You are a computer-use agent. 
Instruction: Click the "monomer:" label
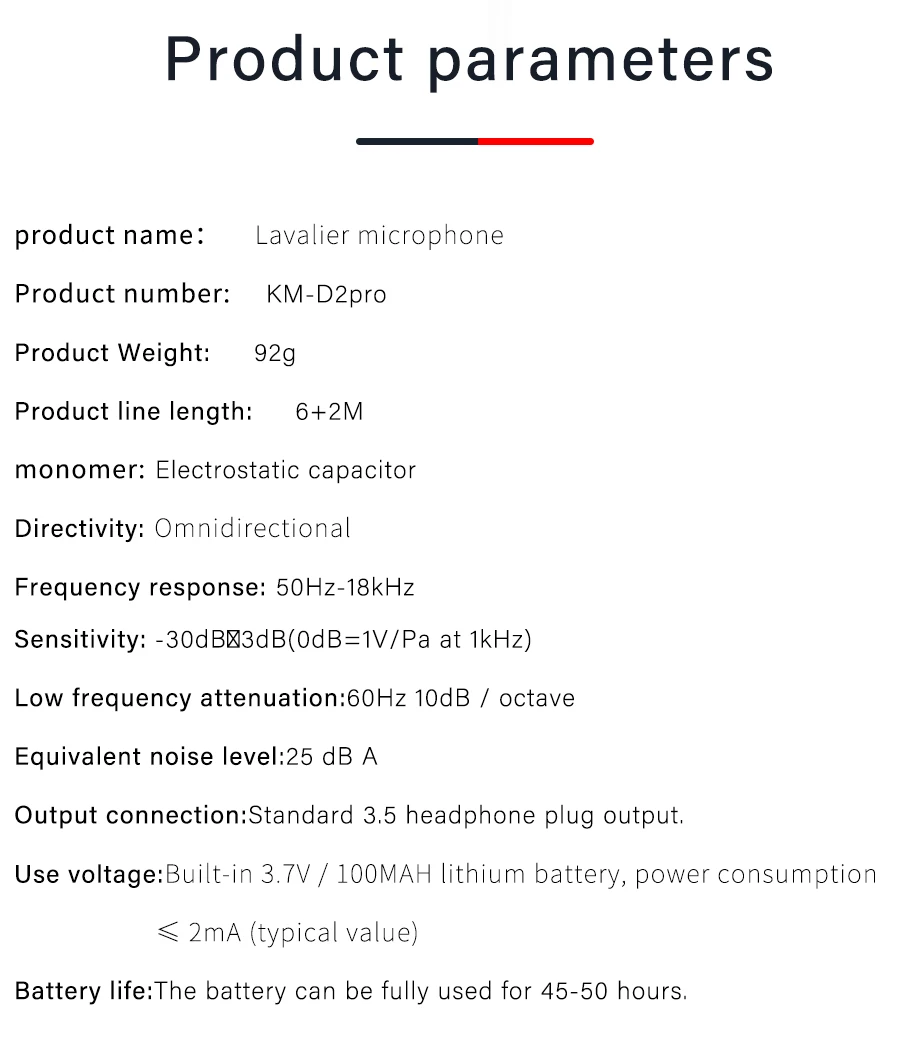coord(80,470)
